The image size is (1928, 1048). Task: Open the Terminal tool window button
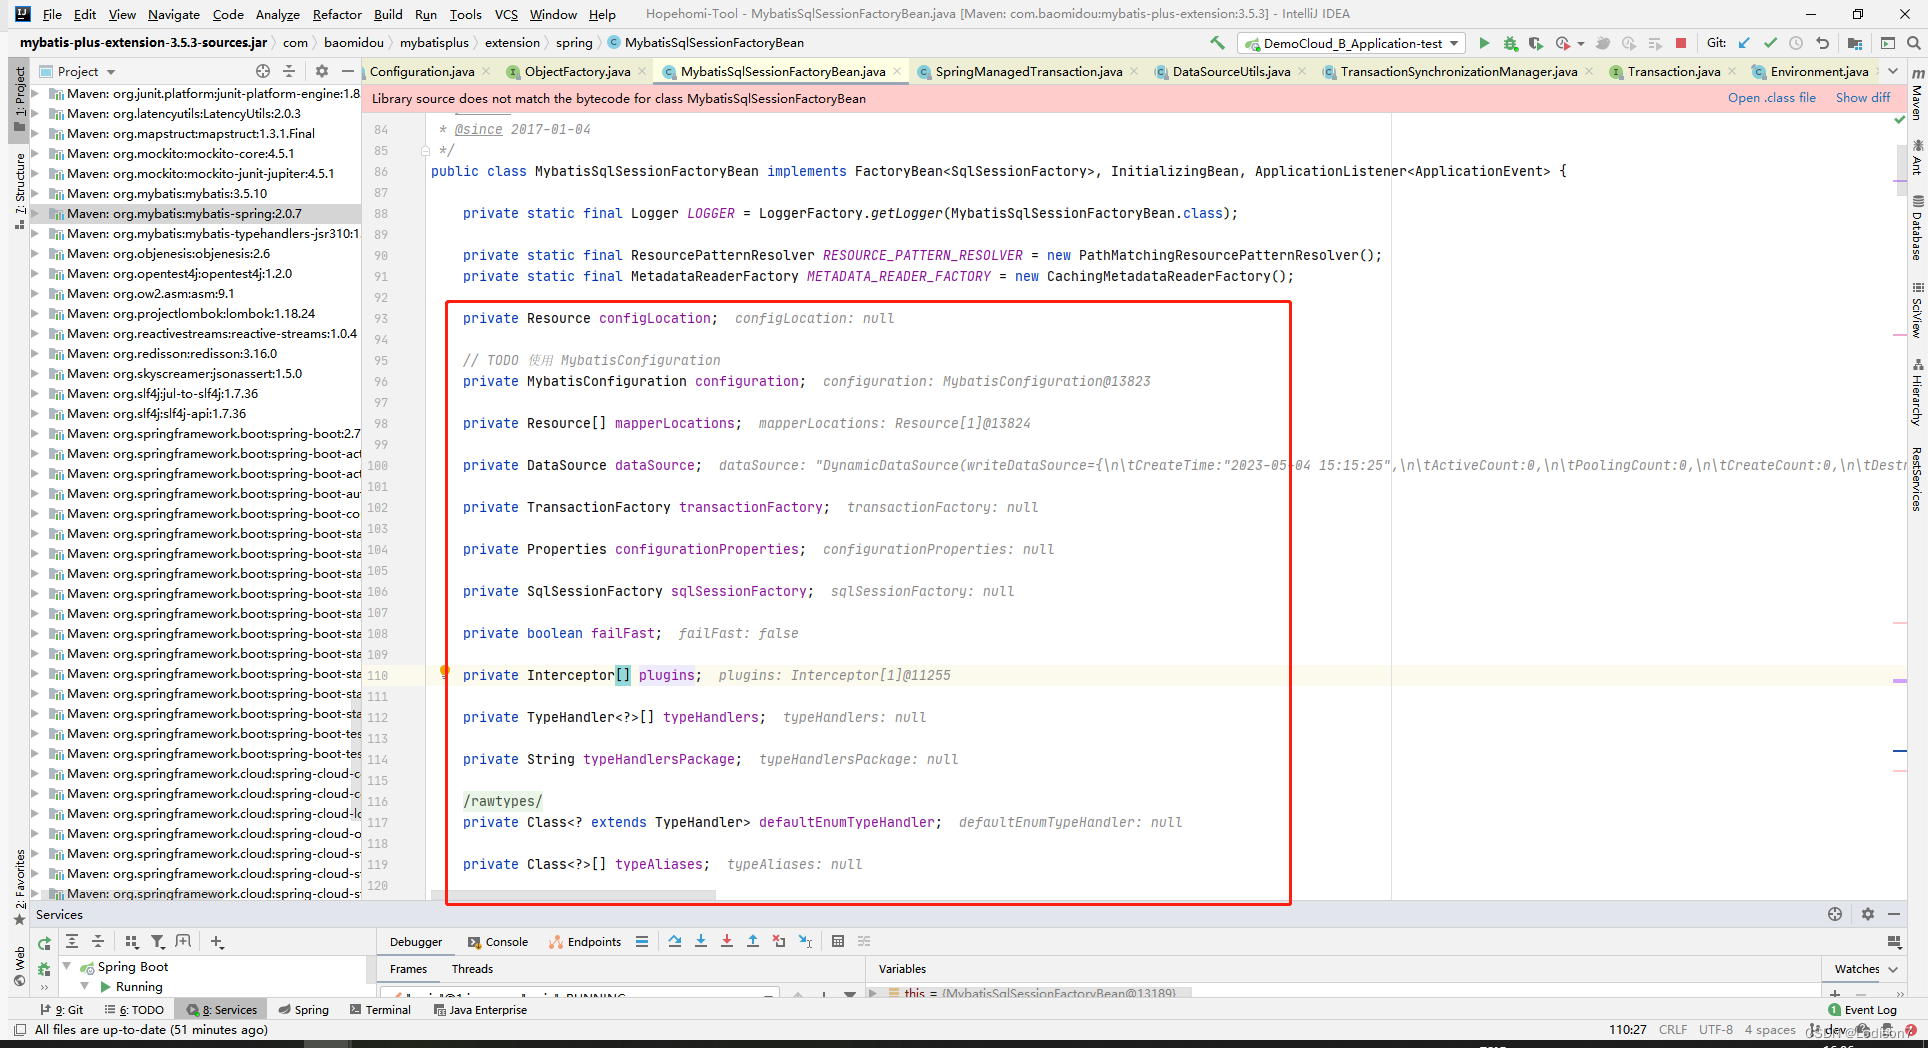point(381,1010)
